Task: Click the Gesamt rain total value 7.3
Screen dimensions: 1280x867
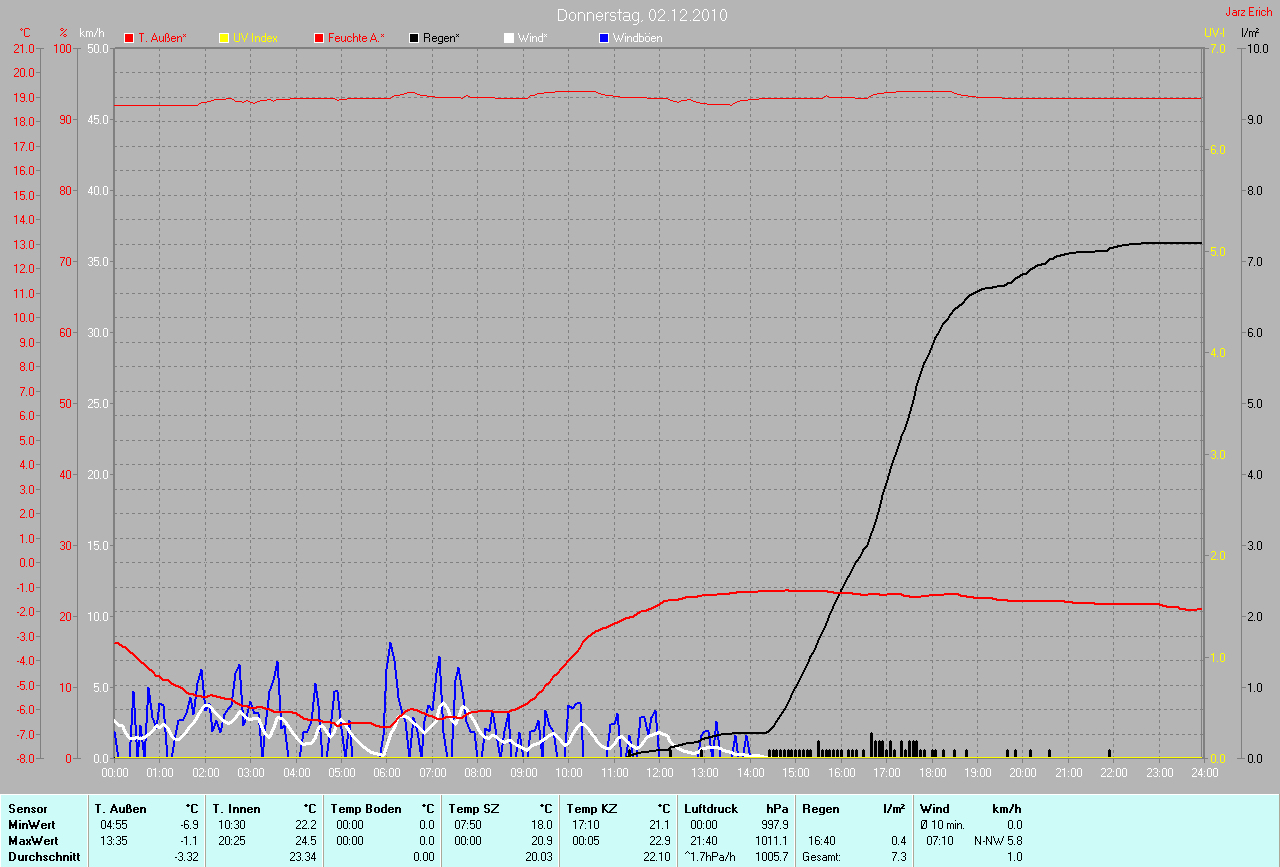Action: 898,856
